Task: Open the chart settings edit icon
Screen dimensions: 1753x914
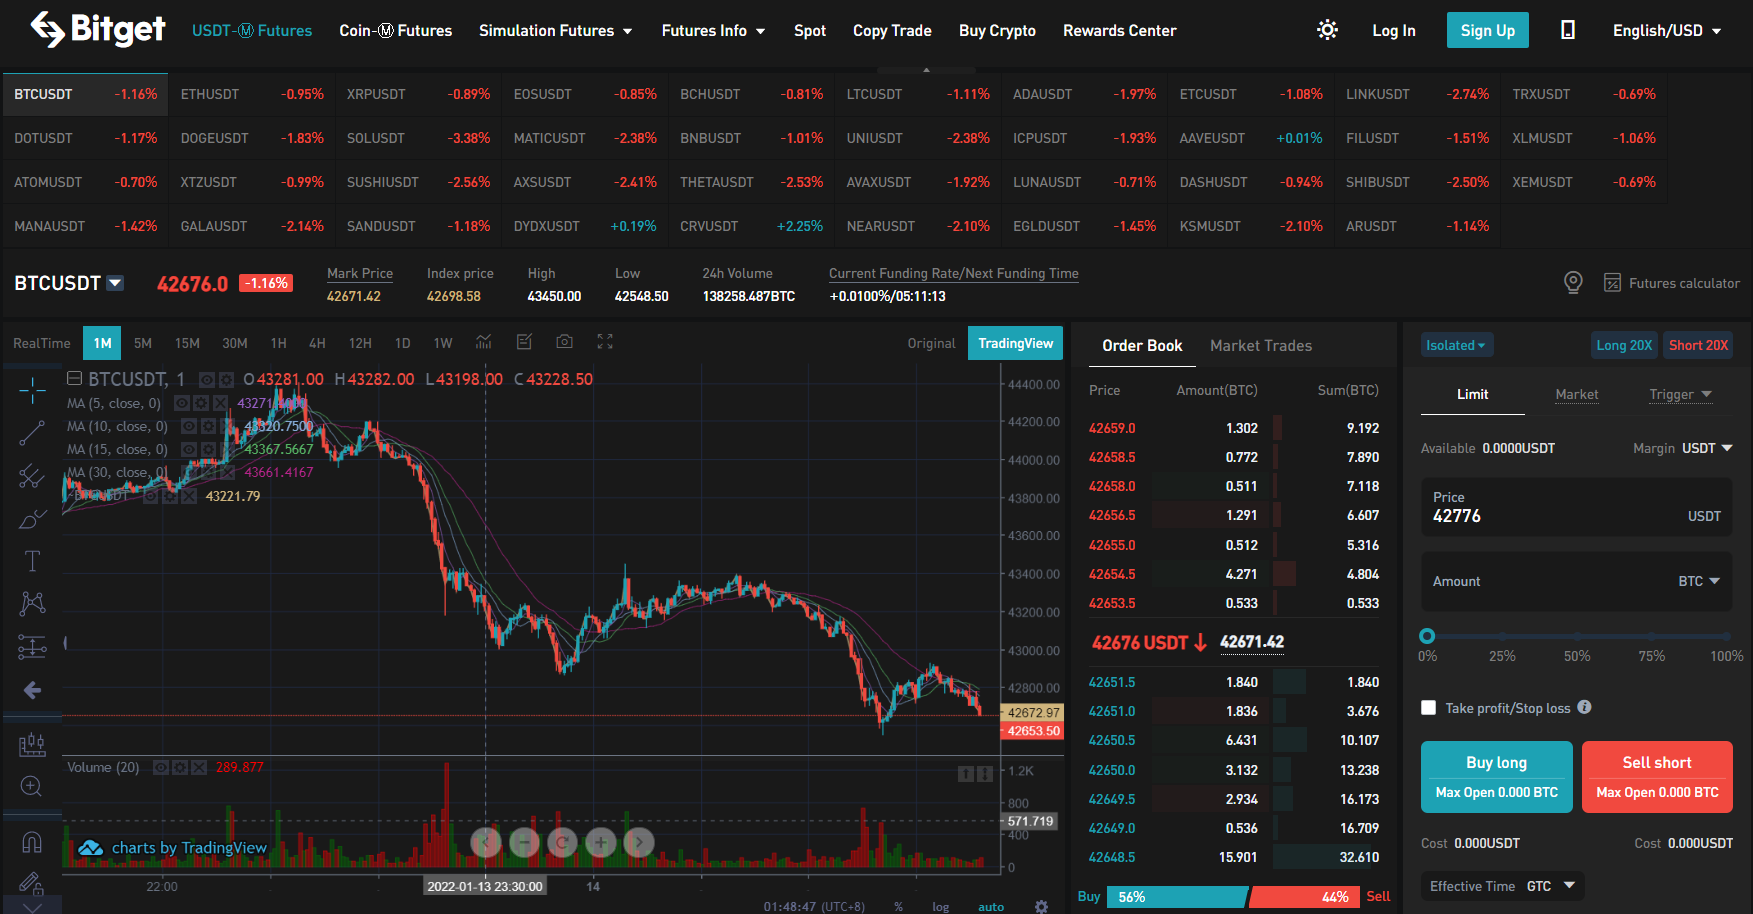Action: click(524, 342)
